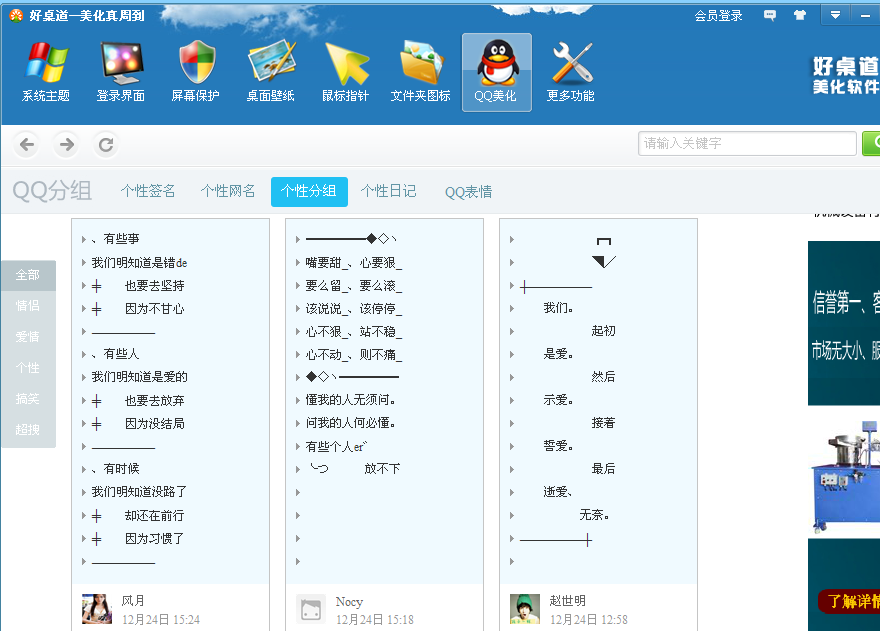
Task: Open the 文件夹图标 folder icon section
Action: point(421,72)
